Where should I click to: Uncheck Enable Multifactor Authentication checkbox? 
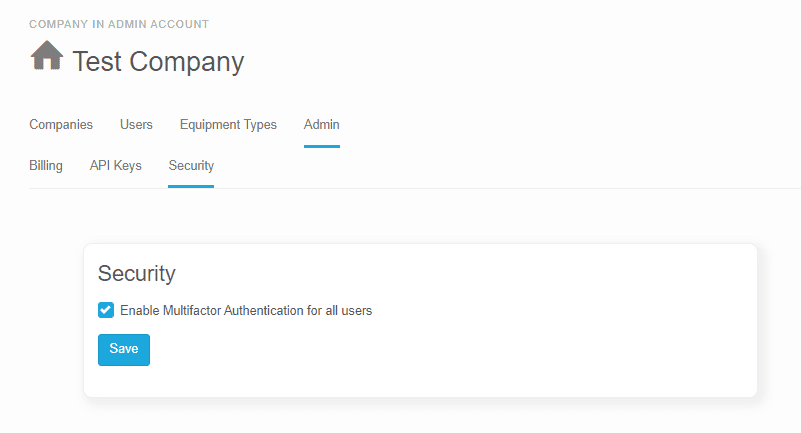[106, 310]
